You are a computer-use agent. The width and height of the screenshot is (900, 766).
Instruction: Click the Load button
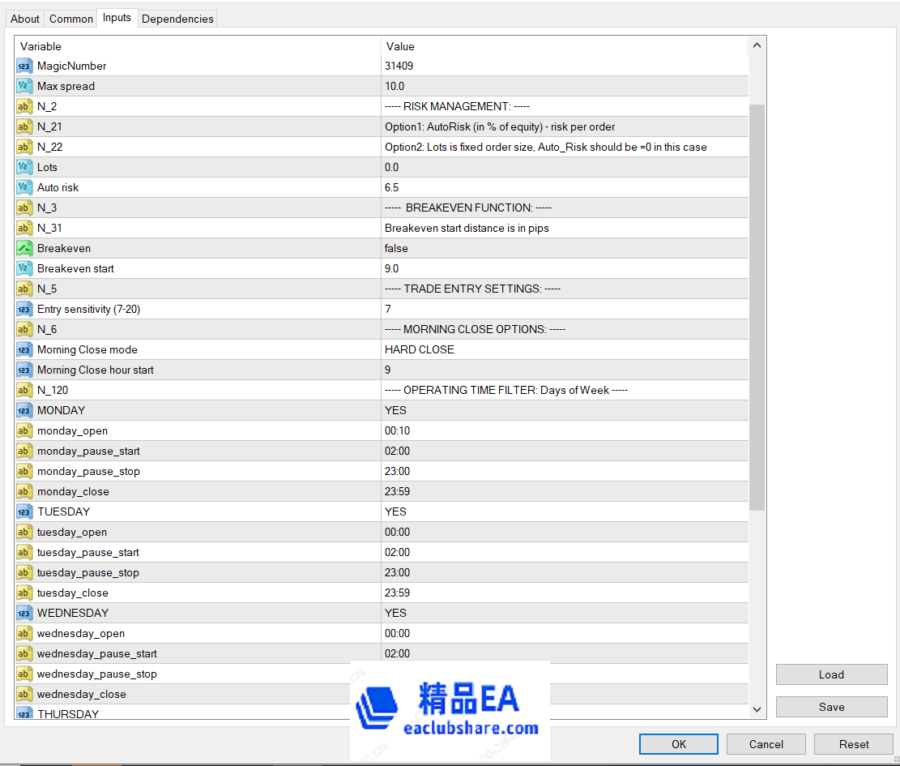click(x=831, y=675)
